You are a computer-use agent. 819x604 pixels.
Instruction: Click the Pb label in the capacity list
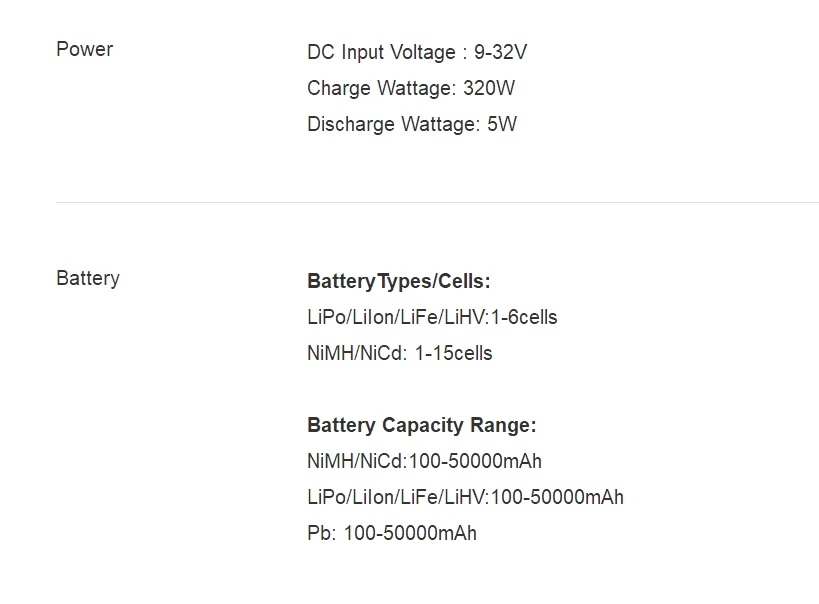320,533
